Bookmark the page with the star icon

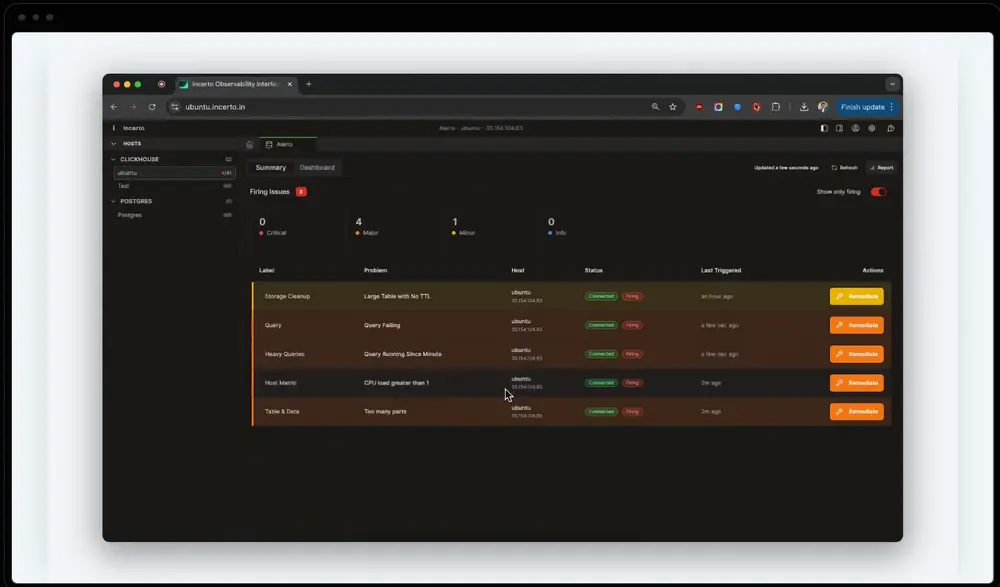(x=673, y=107)
